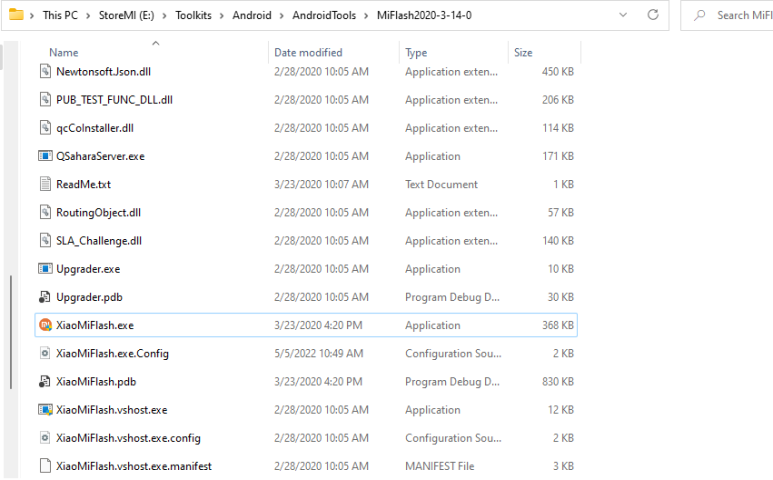Click the 450 KB size cell
Screen dimensions: 773x480
(x=558, y=71)
